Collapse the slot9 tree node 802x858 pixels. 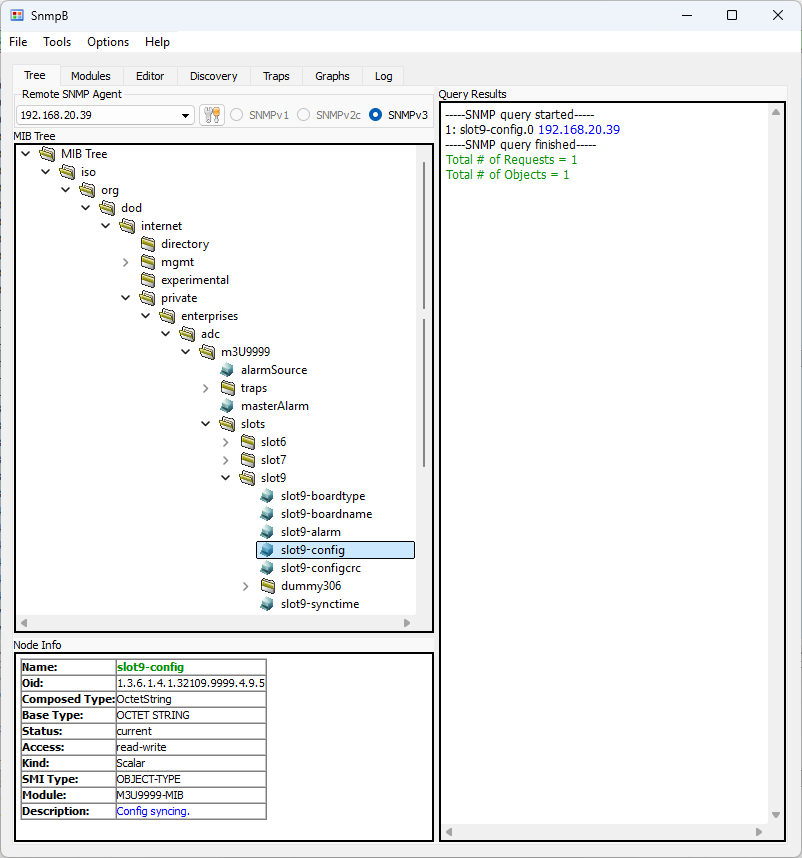(x=225, y=478)
